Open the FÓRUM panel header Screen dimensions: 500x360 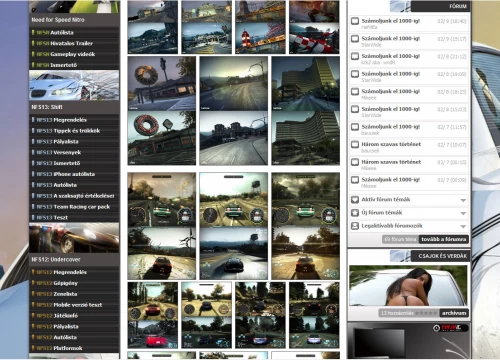(x=440, y=6)
